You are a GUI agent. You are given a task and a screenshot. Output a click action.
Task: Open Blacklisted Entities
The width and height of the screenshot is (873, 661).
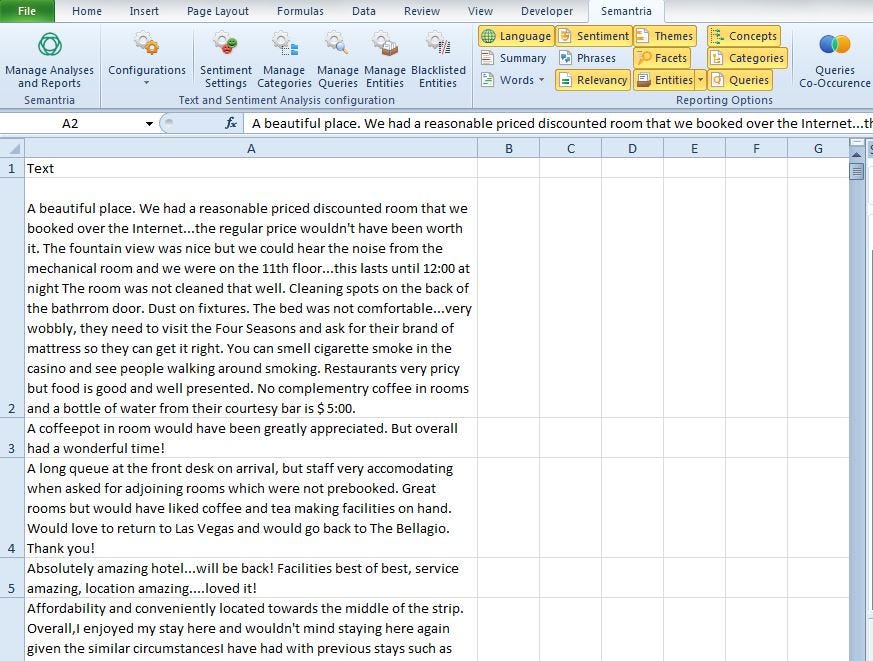point(438,58)
